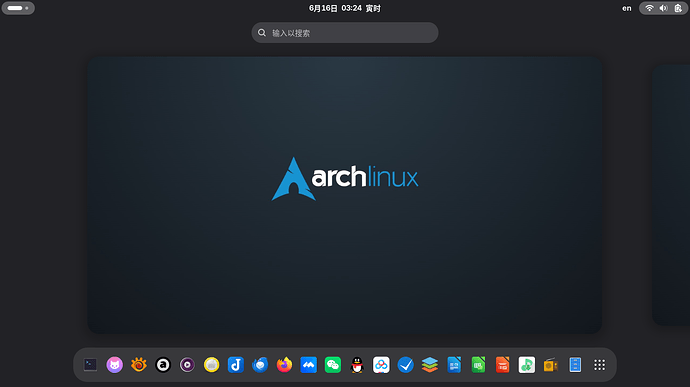Viewport: 690px width, 387px height.
Task: Open the calendar from the date and clock
Action: (x=345, y=8)
